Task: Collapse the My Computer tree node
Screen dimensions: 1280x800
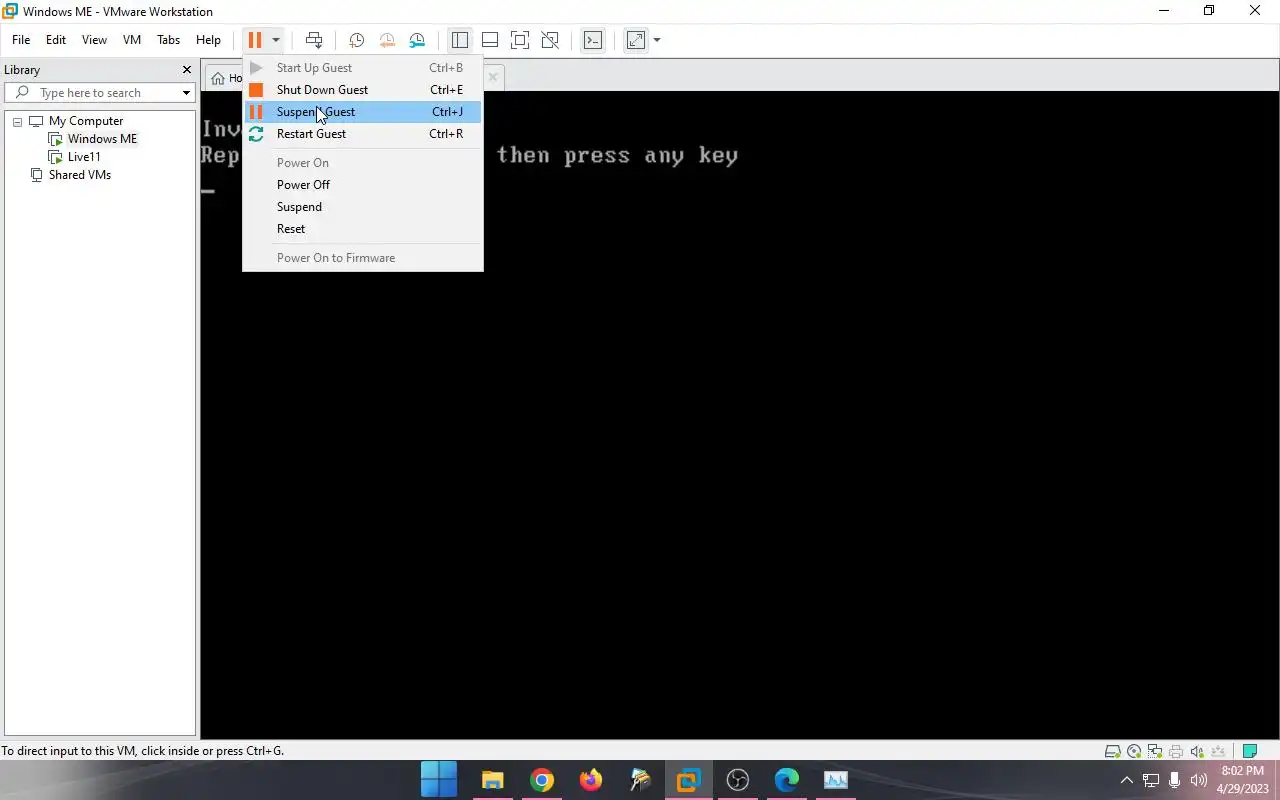Action: point(17,121)
